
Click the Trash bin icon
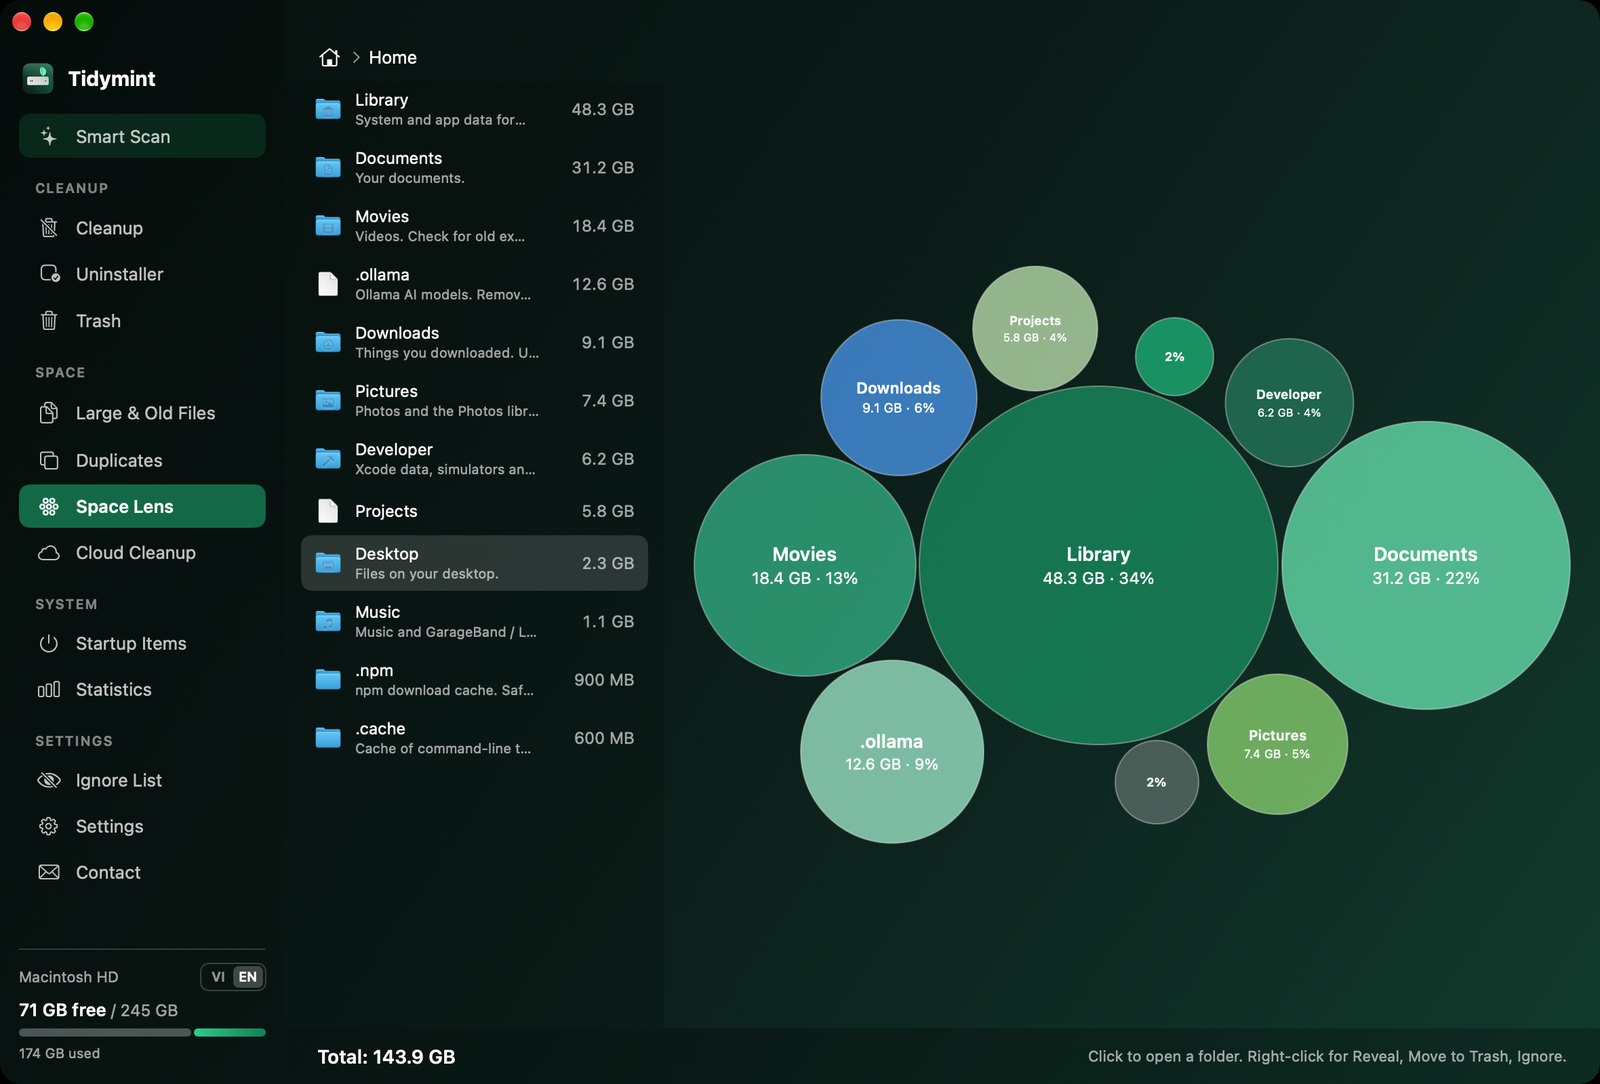[48, 321]
